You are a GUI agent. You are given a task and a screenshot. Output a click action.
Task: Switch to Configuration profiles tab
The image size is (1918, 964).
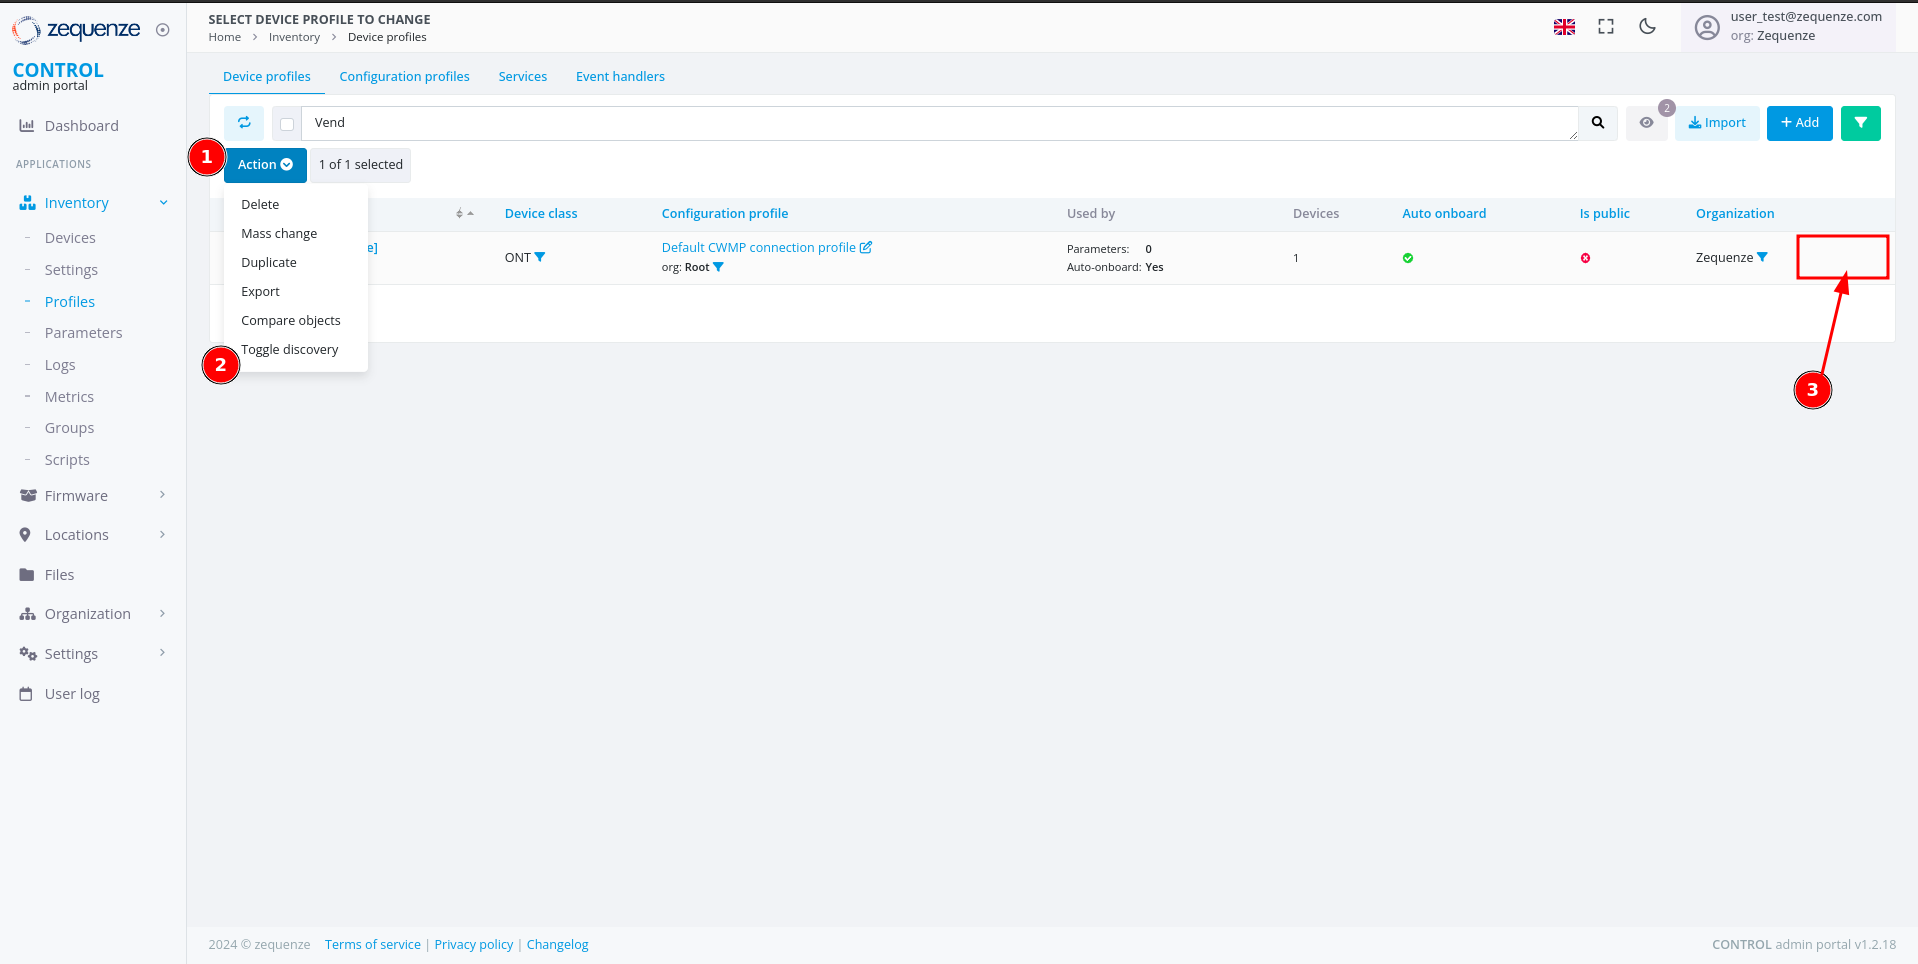tap(404, 77)
